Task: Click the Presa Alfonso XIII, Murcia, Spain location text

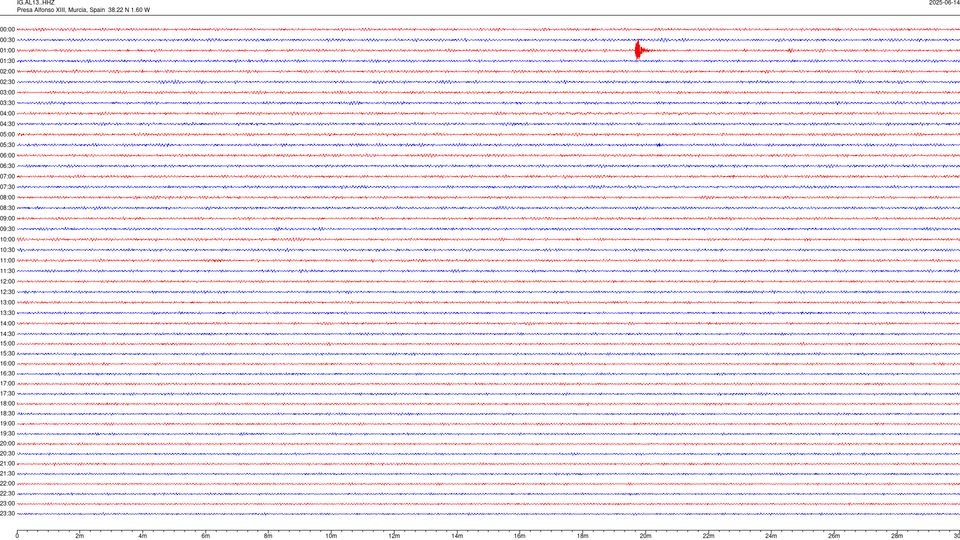Action: [x=61, y=10]
